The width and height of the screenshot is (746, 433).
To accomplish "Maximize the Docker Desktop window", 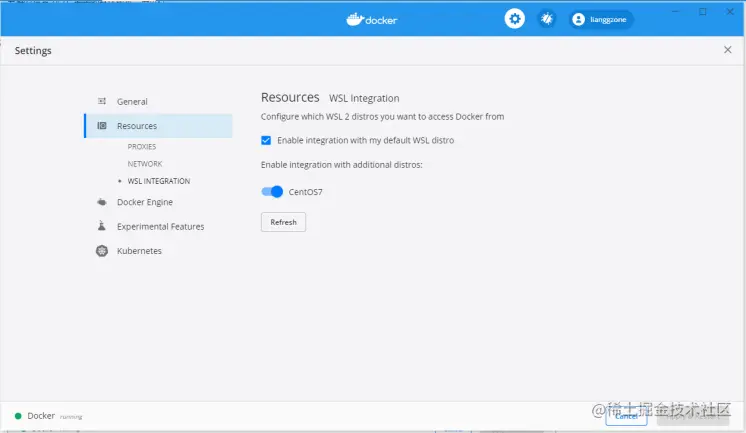I will tap(703, 11).
